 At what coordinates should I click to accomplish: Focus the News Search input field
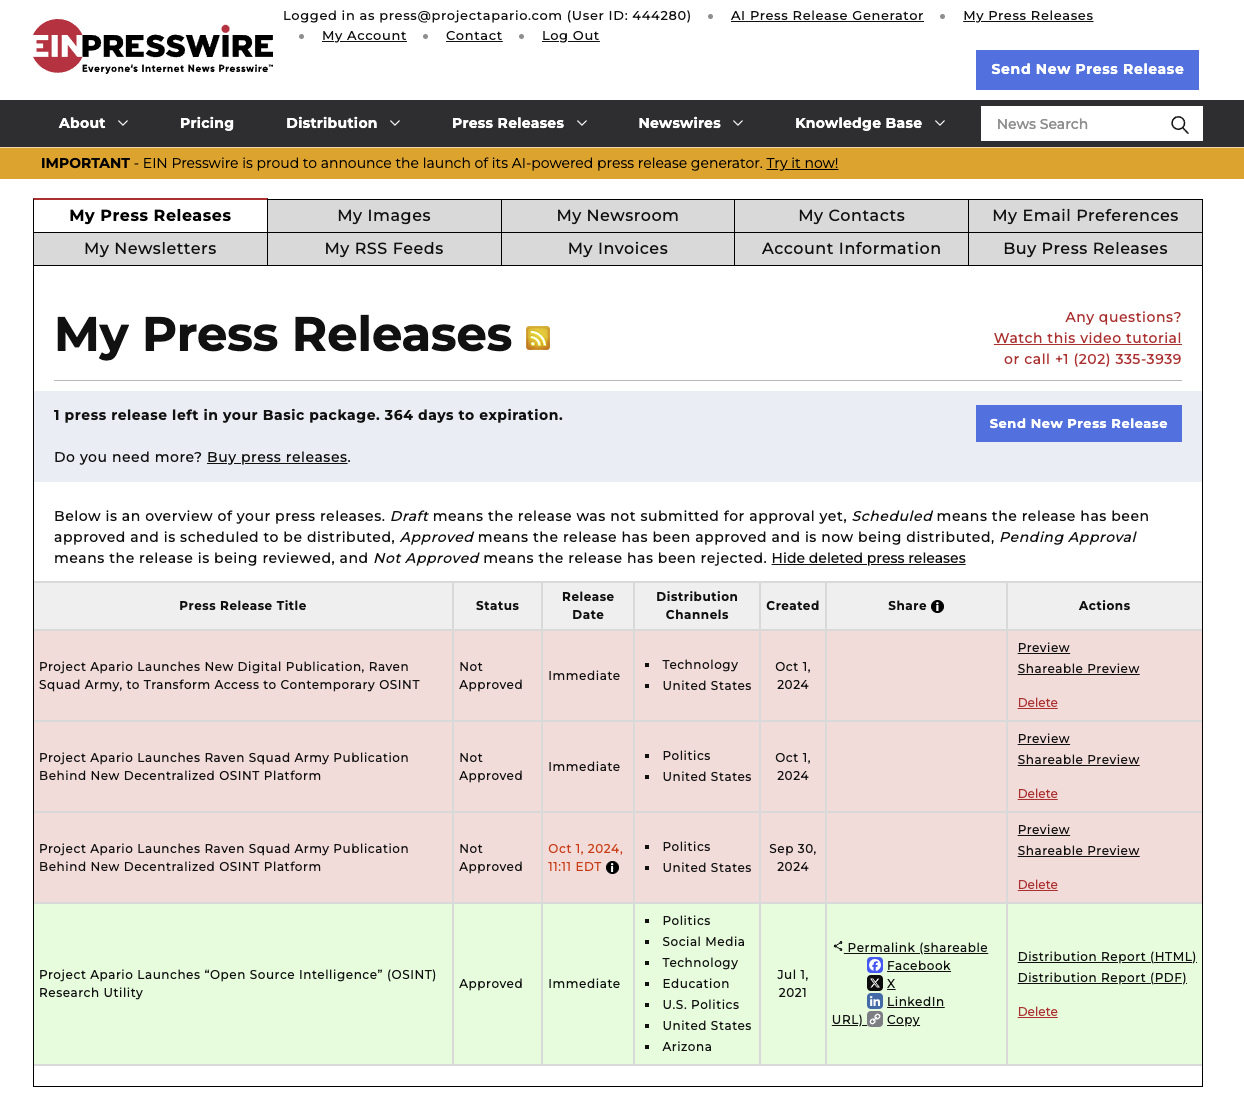pyautogui.click(x=1075, y=124)
